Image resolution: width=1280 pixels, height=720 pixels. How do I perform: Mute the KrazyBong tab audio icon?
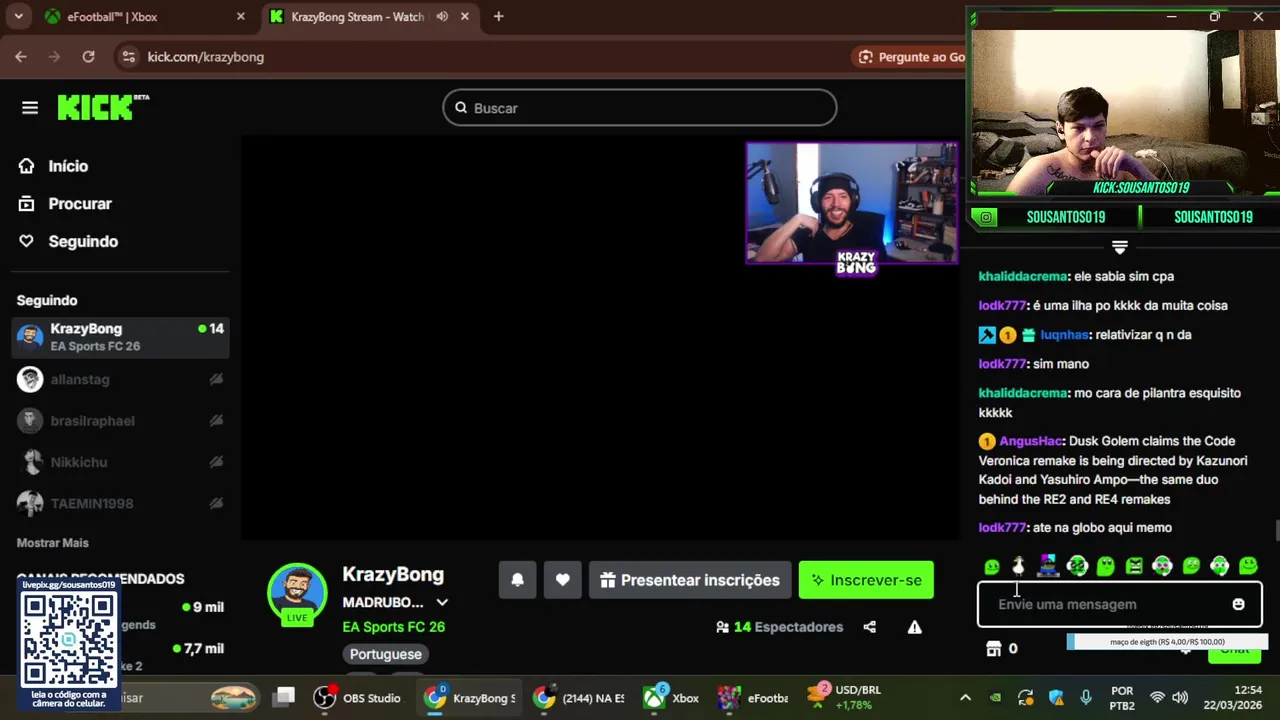[442, 17]
